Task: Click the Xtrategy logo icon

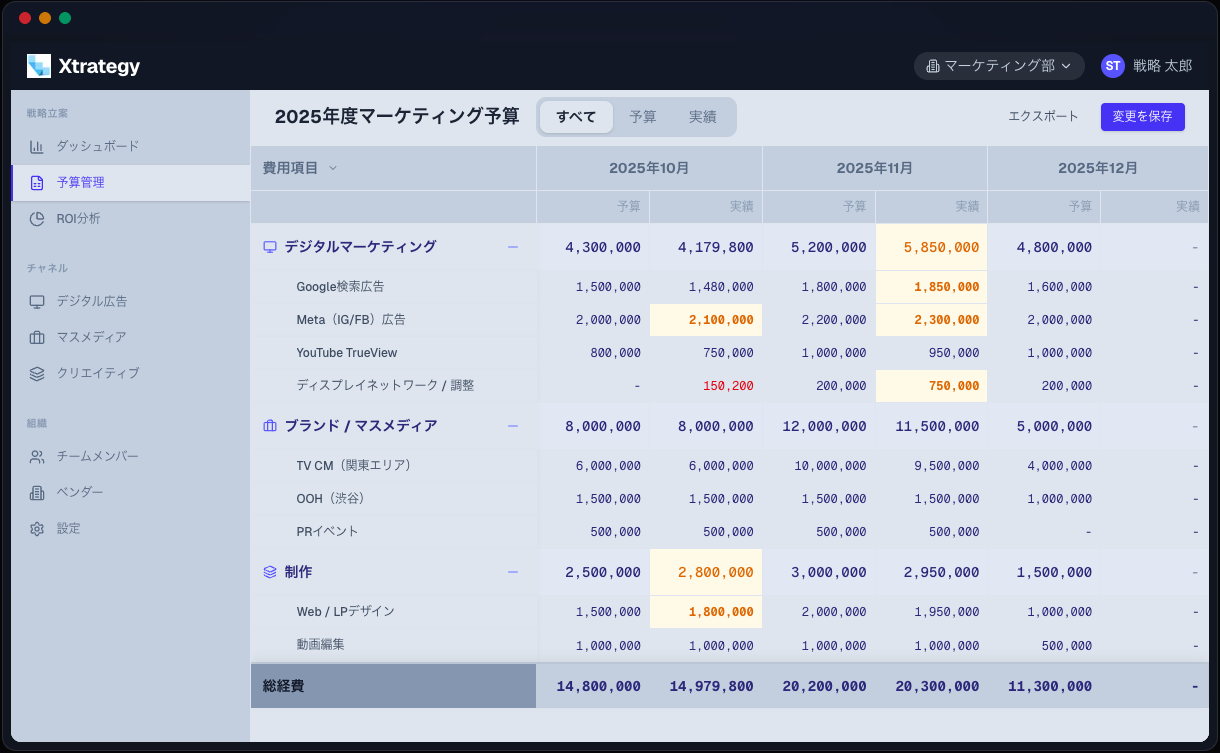Action: click(38, 66)
